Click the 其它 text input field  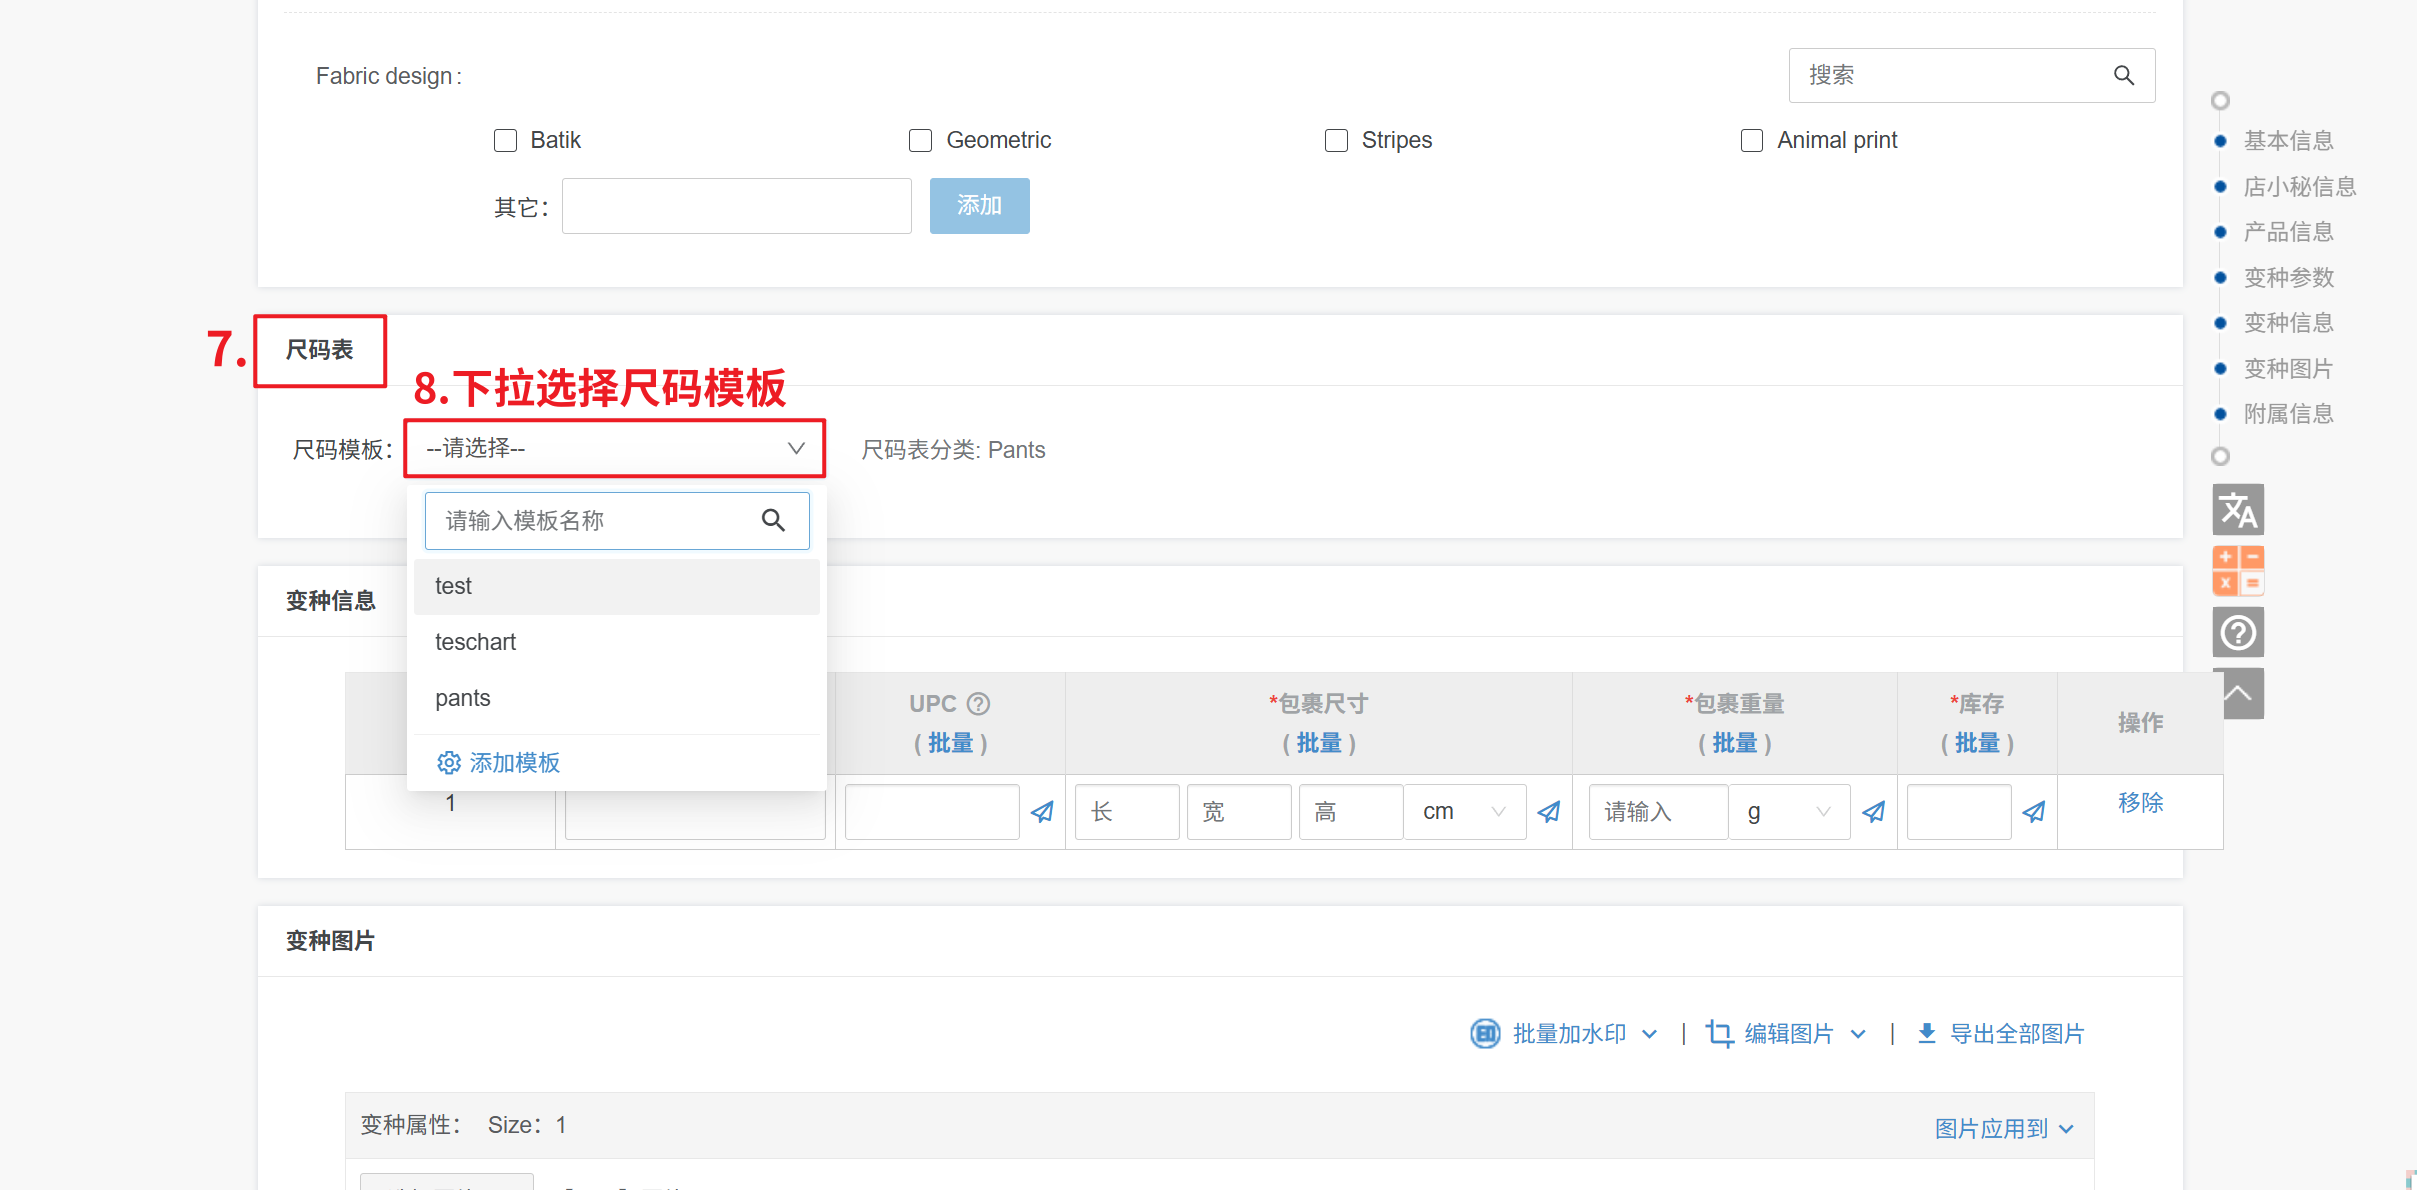tap(736, 206)
